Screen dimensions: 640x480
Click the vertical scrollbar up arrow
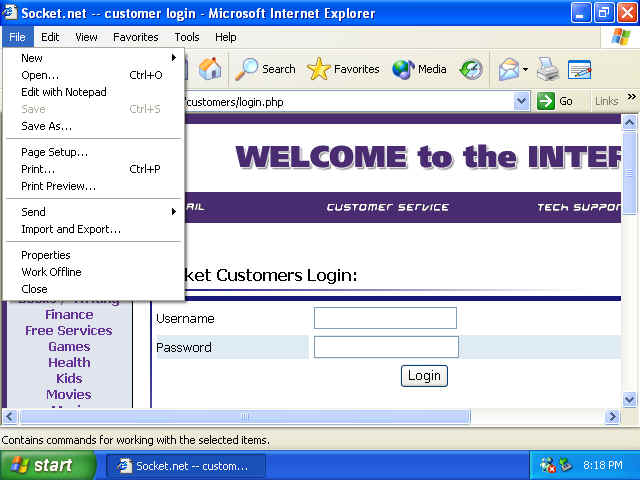tap(629, 122)
